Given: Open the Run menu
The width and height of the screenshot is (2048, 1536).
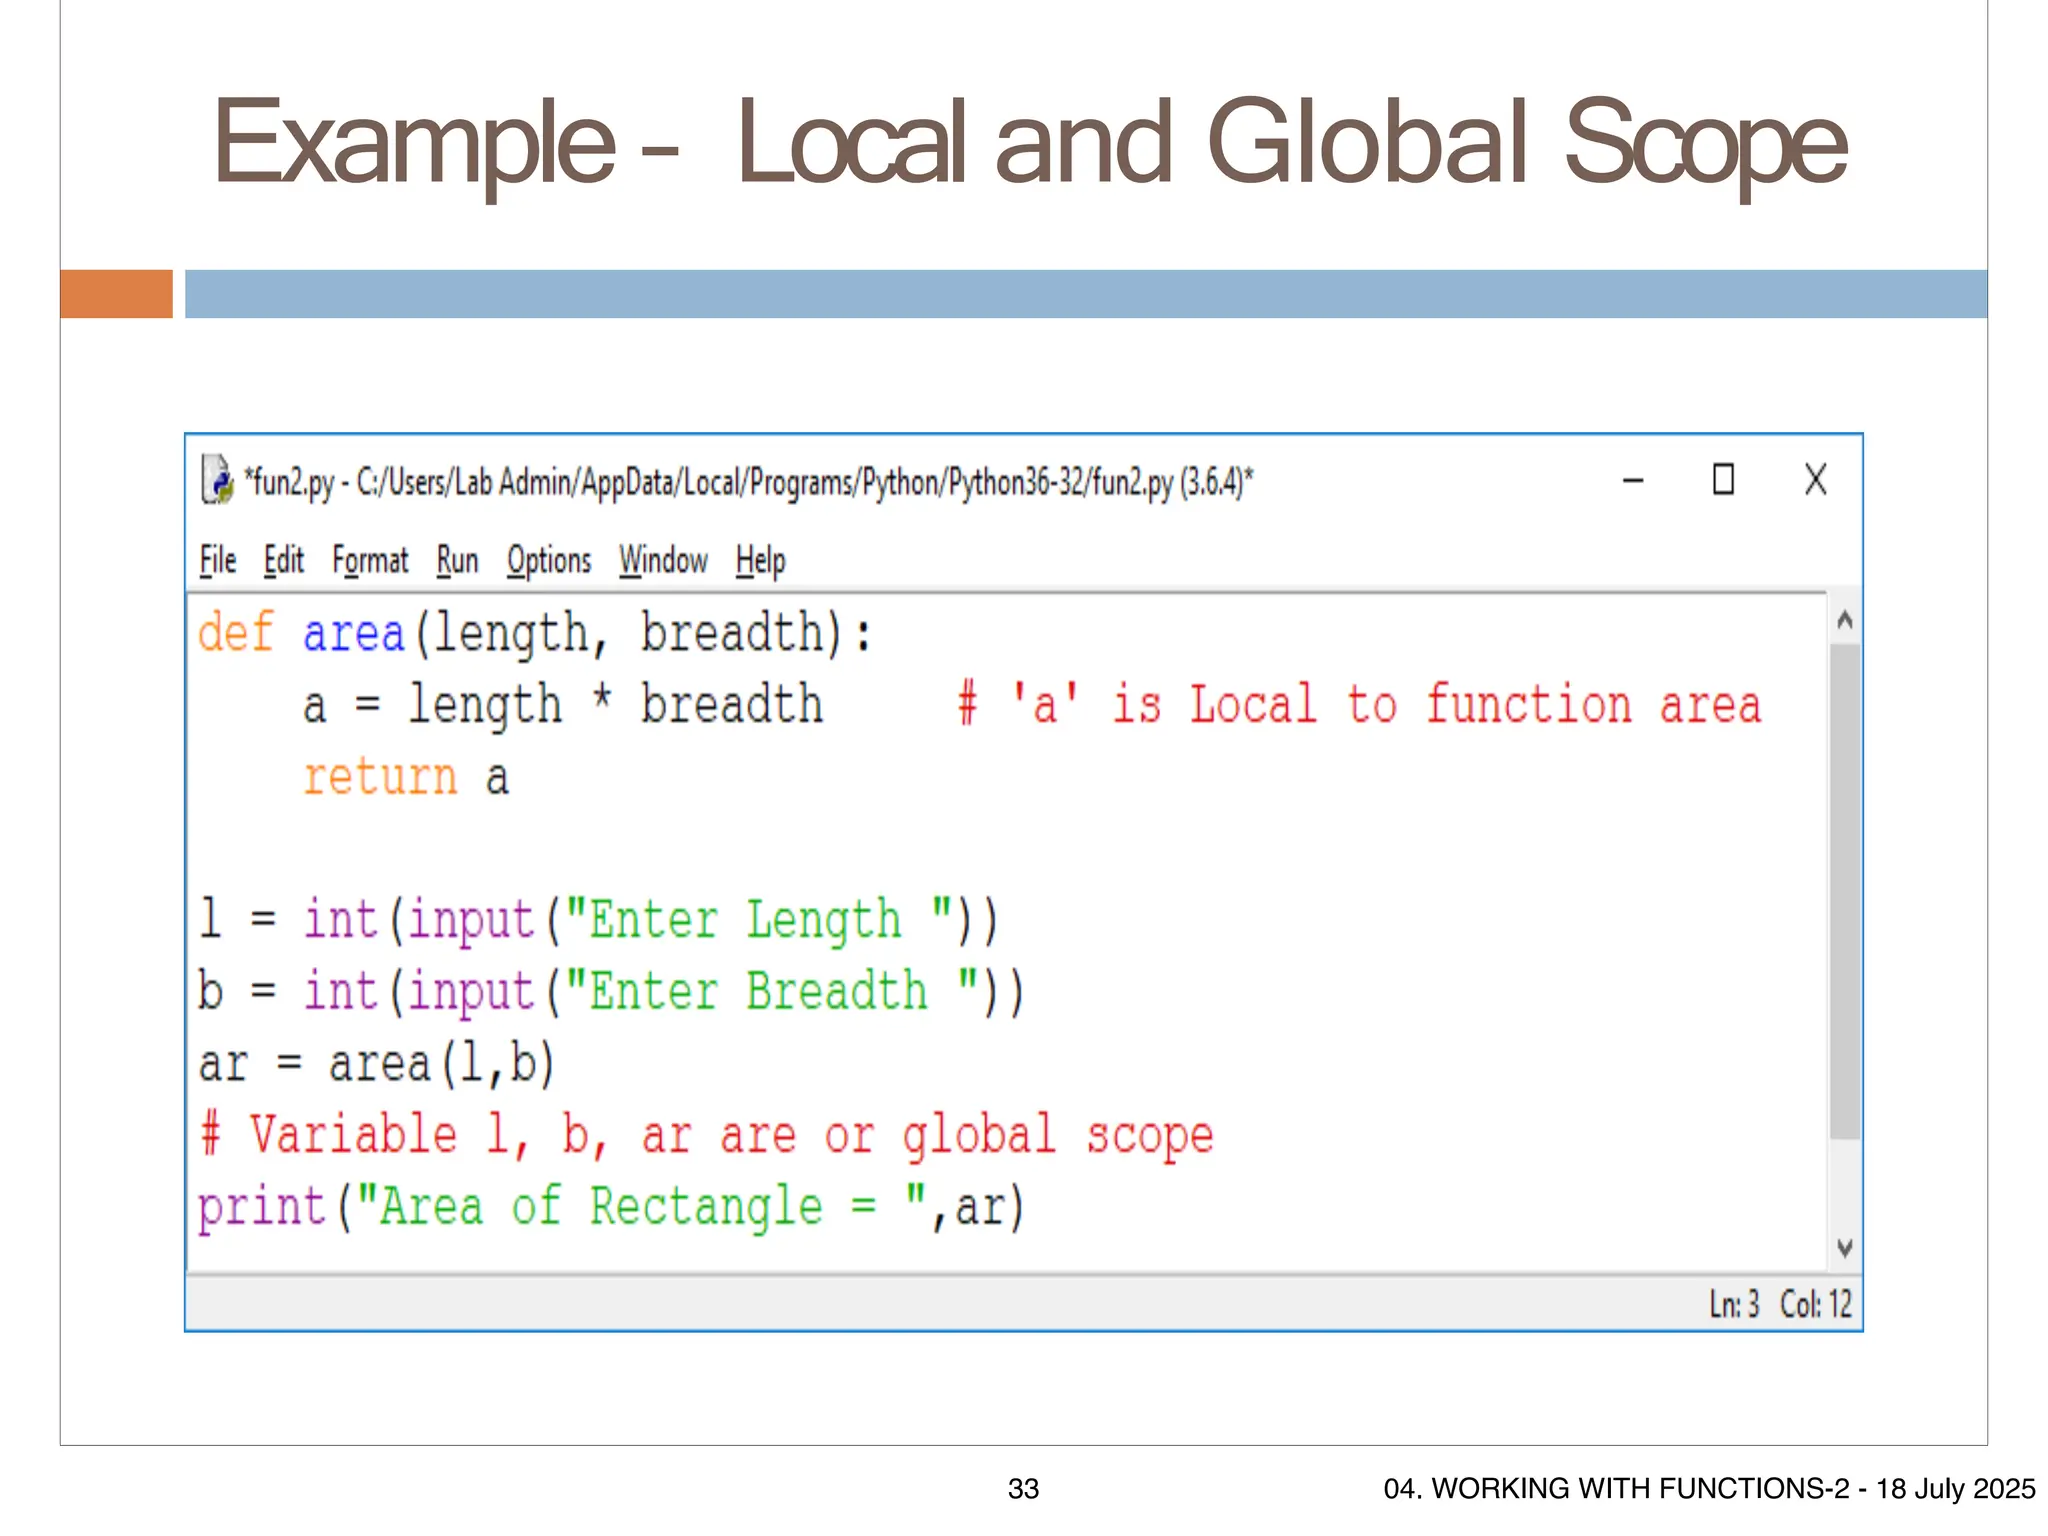Looking at the screenshot, I should 457,560.
